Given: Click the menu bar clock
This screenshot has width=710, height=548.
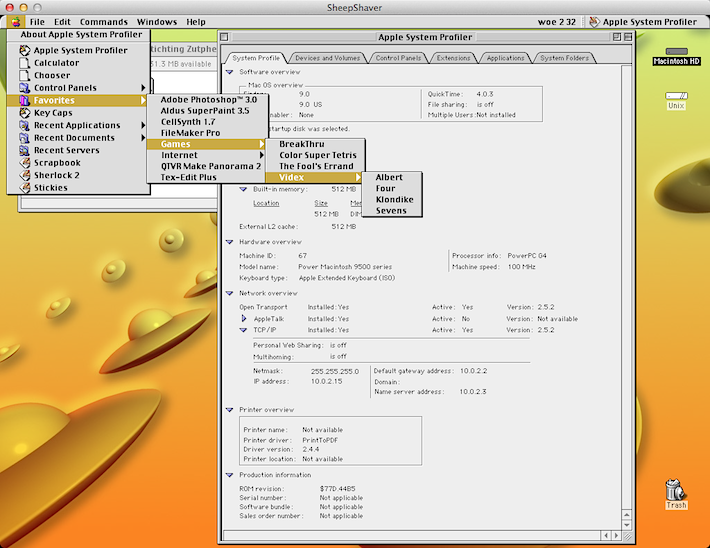Looking at the screenshot, I should click(x=556, y=22).
